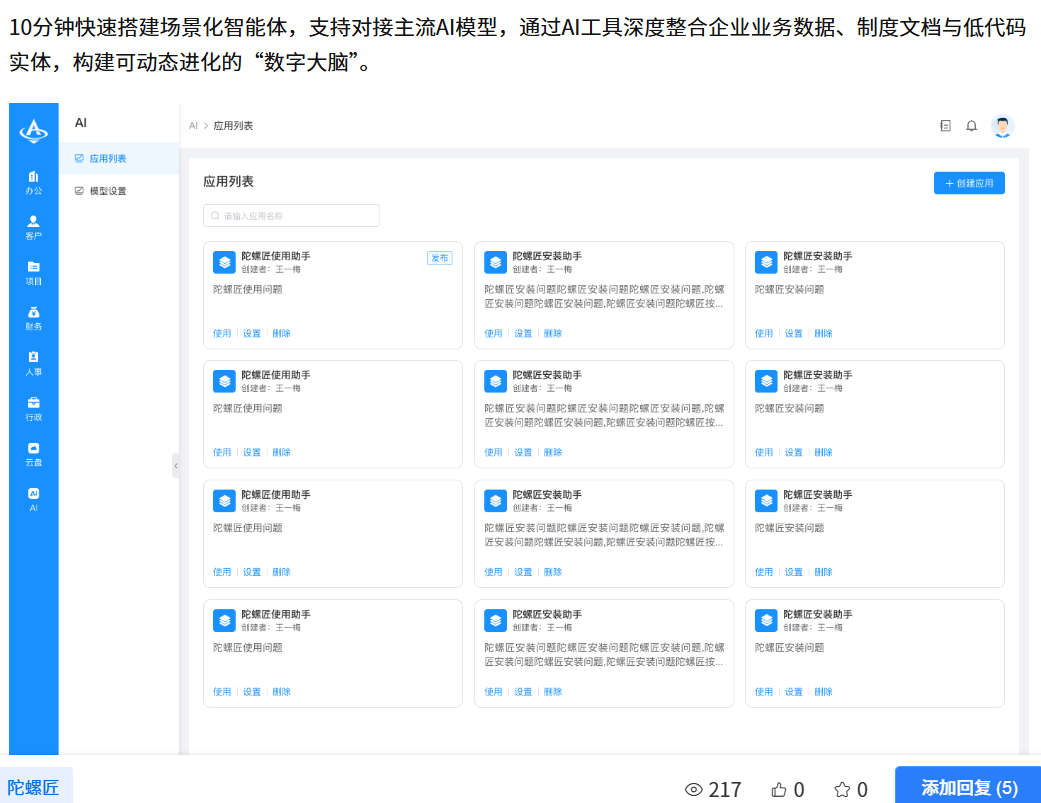Click the 添加回复 (5) button
Viewport: 1041px width, 803px height.
969,787
